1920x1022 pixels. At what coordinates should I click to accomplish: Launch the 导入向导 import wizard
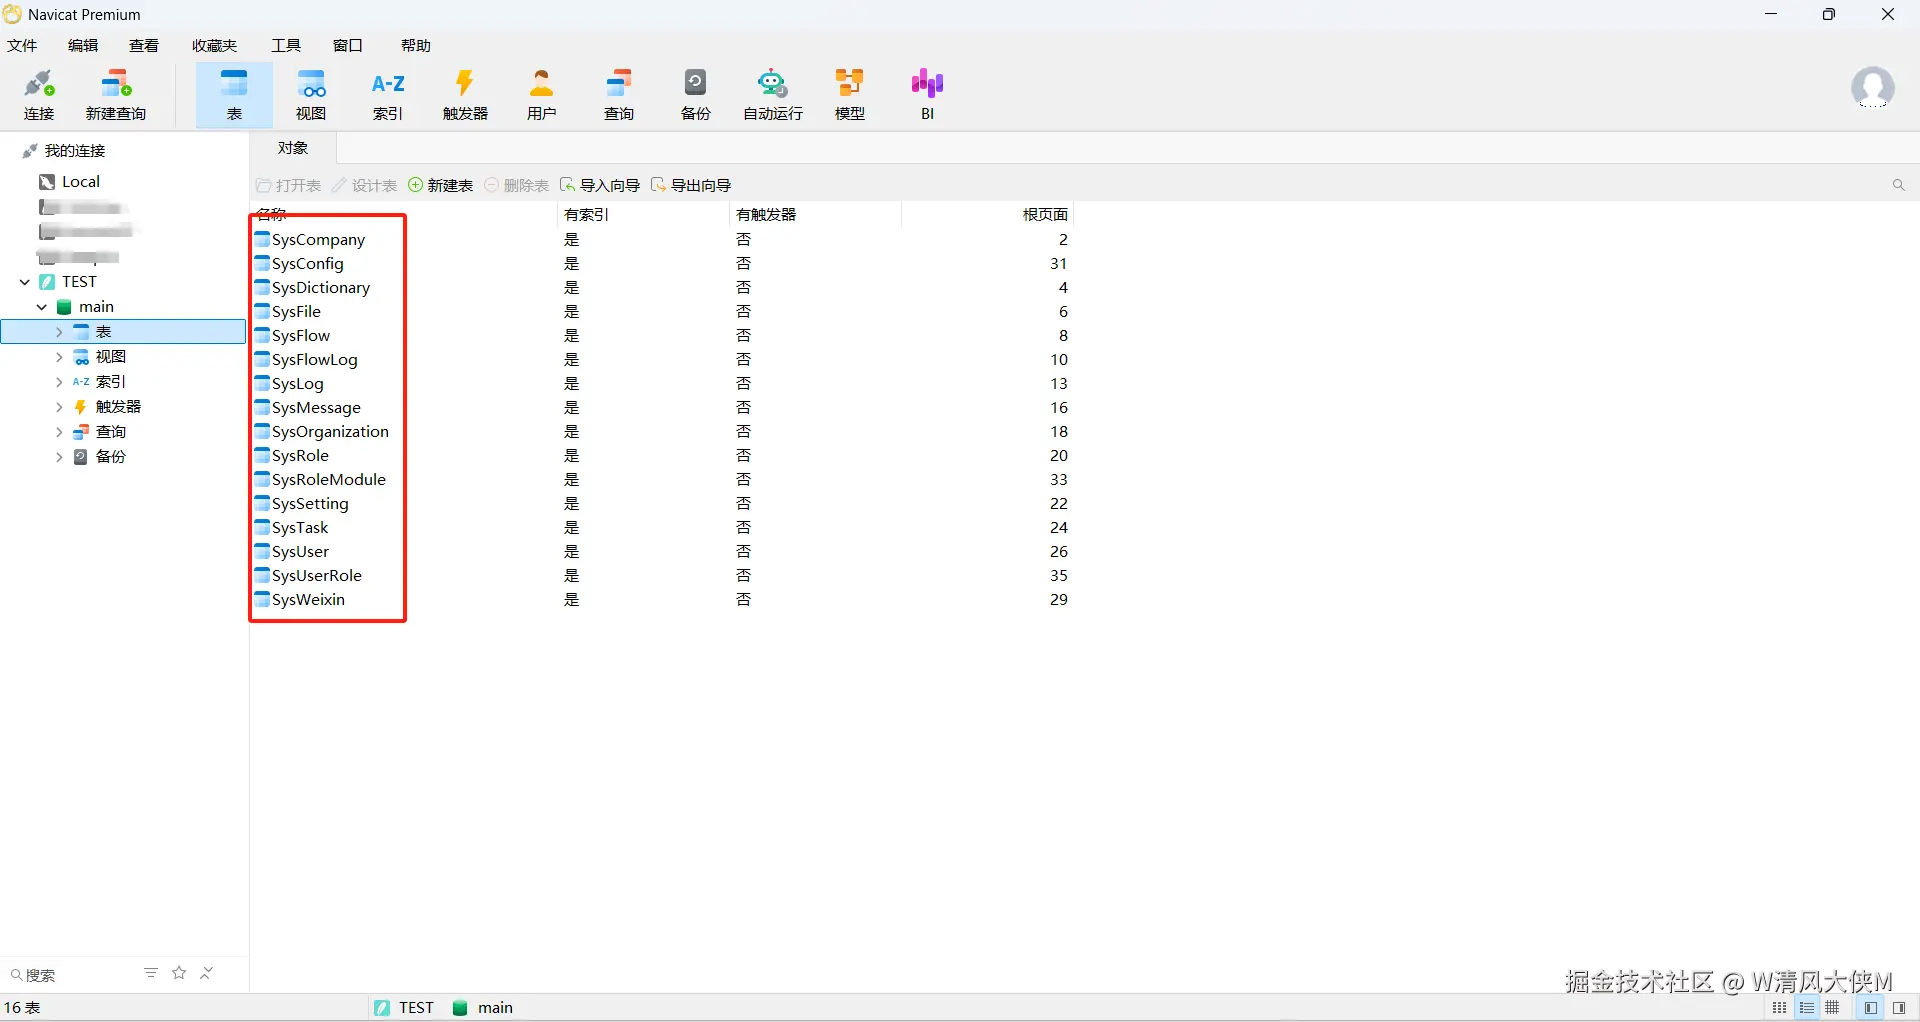[600, 186]
